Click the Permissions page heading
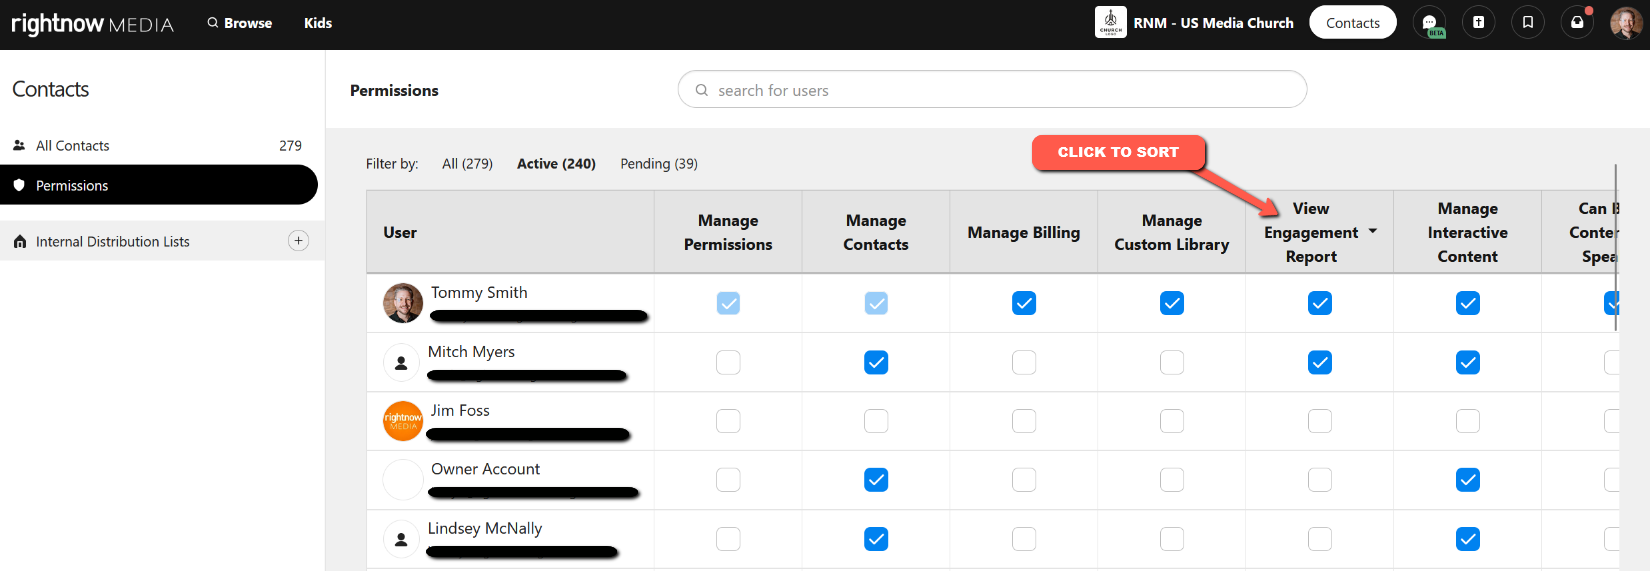The image size is (1650, 571). [394, 90]
